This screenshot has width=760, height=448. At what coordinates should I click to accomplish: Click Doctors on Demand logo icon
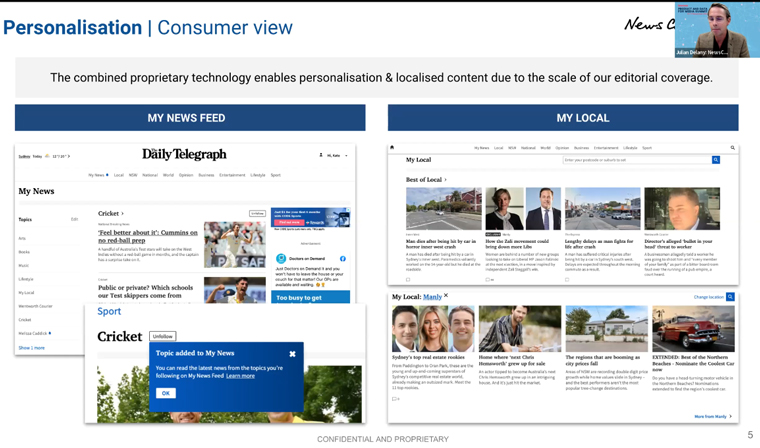coord(281,258)
